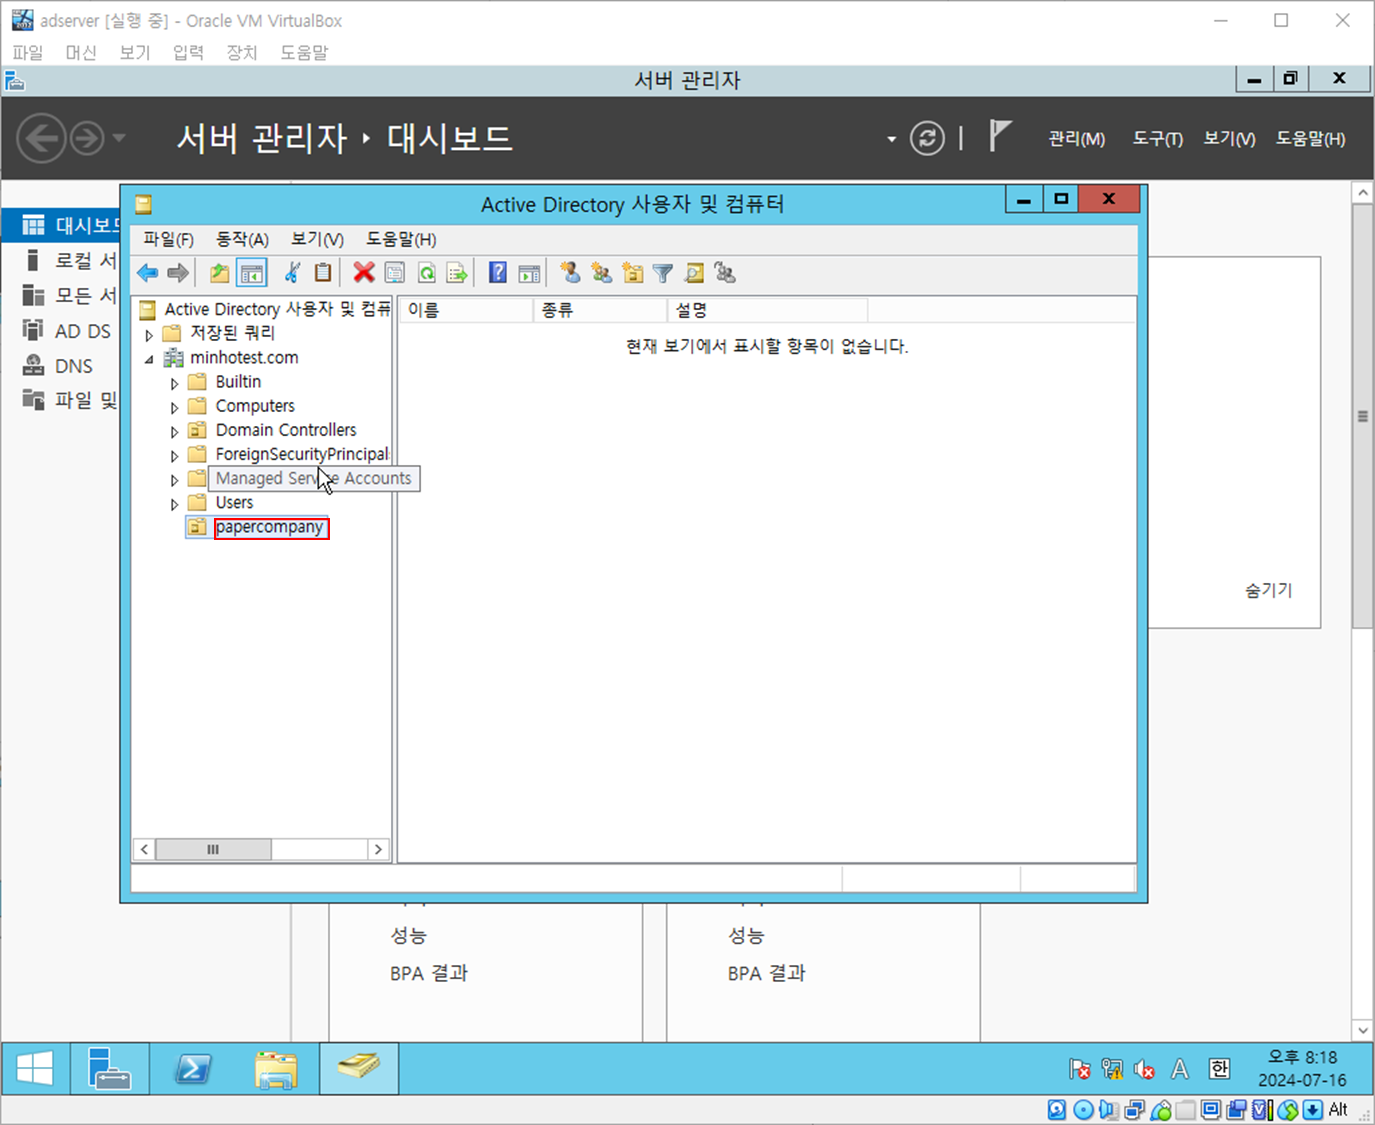Expand the Computers container
The height and width of the screenshot is (1125, 1375).
174,407
